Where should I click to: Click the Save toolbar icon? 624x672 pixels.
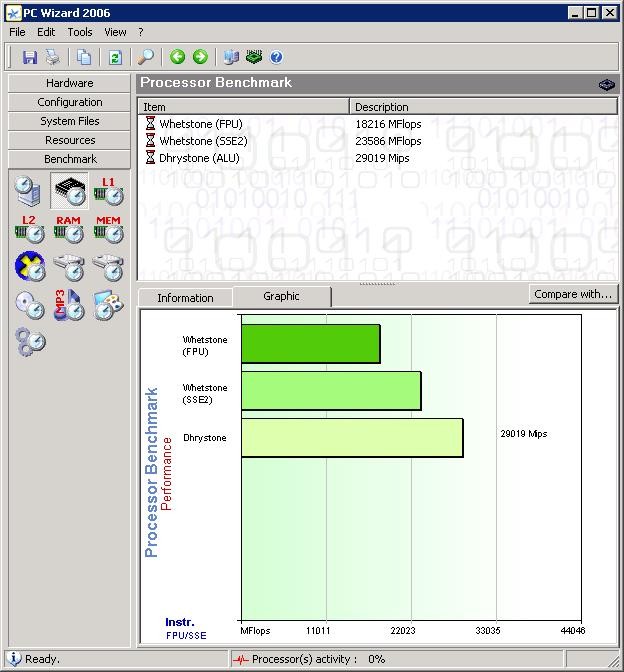pyautogui.click(x=30, y=57)
